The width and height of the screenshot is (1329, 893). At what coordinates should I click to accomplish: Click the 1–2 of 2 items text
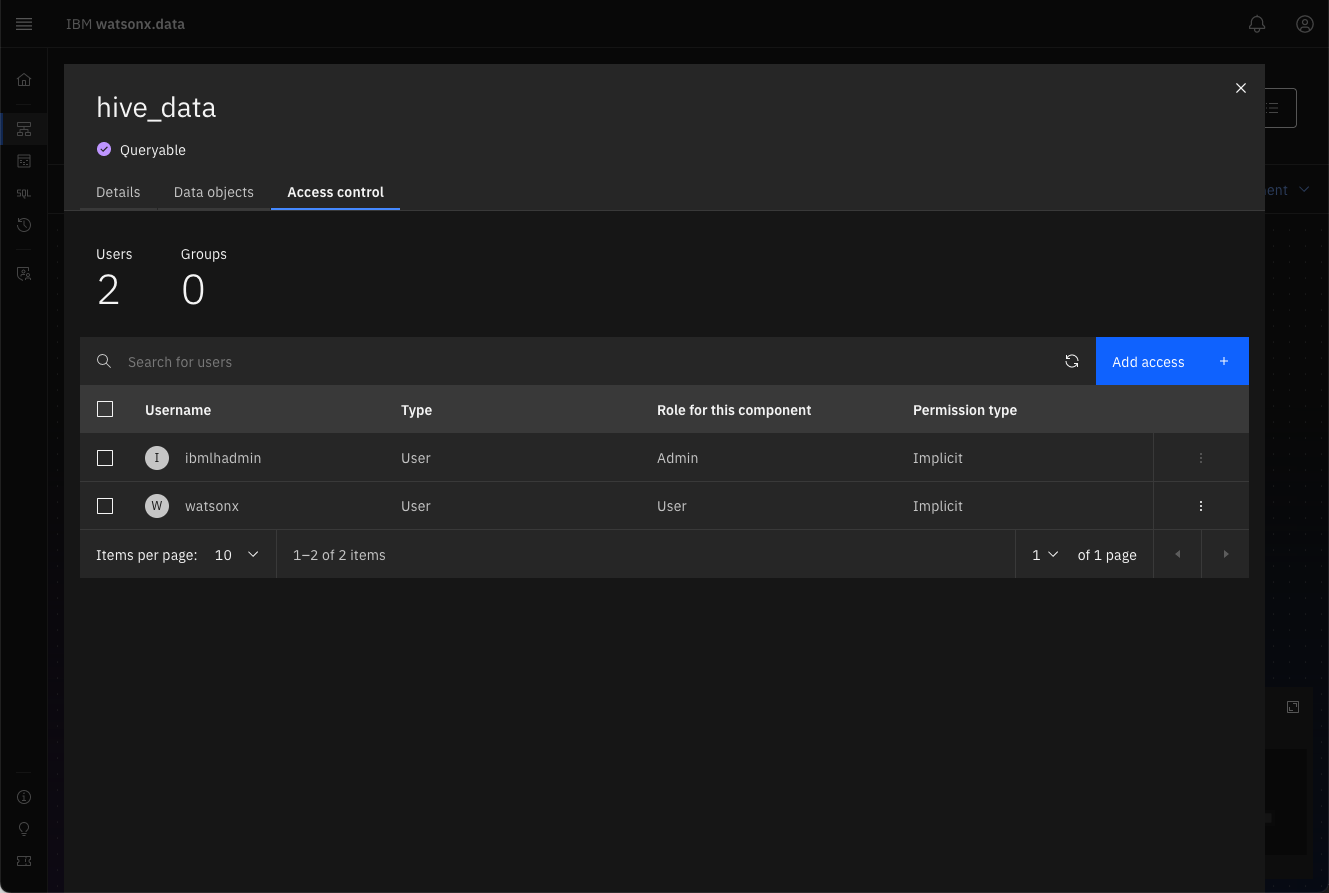tap(339, 555)
